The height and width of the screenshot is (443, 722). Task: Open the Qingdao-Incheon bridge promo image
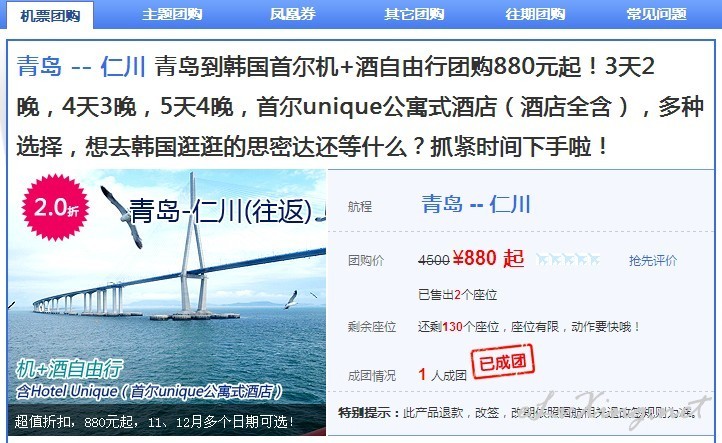point(167,302)
